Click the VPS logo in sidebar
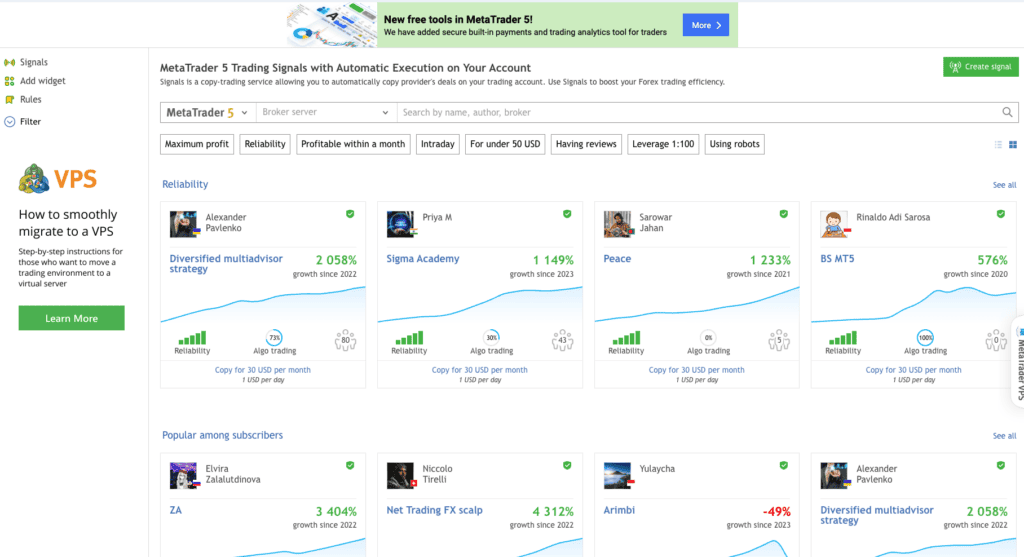Screen dimensions: 1024x557 tap(57, 178)
